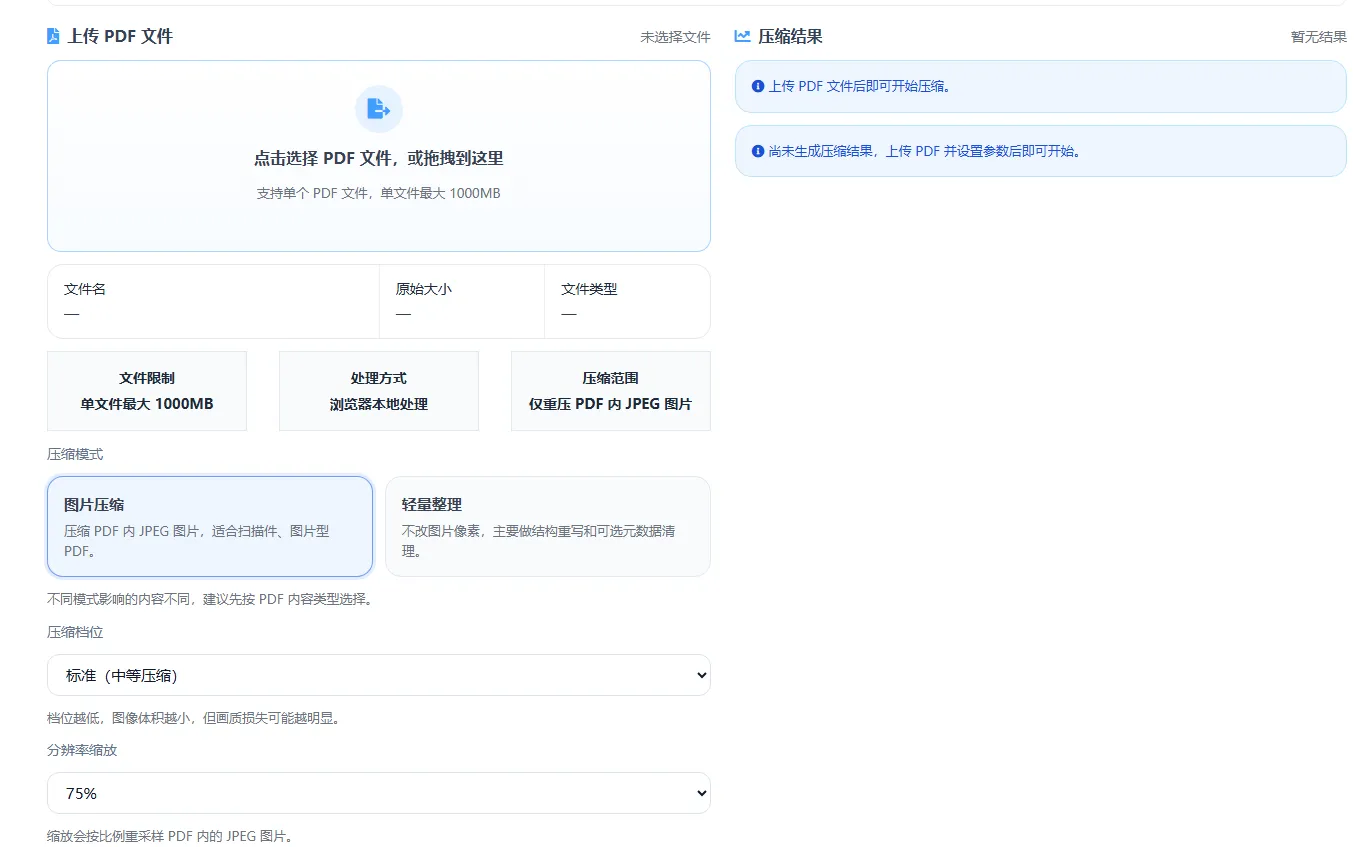Click the chevron on the 分辨率缩放 selector
Screen dimensions: 1372x847
(x=698, y=793)
